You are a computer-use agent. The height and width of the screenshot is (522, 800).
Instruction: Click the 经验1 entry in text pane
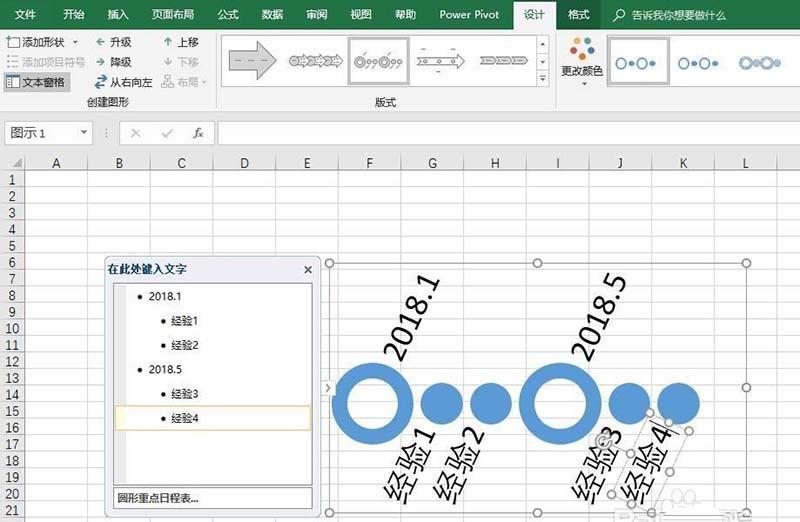184,321
